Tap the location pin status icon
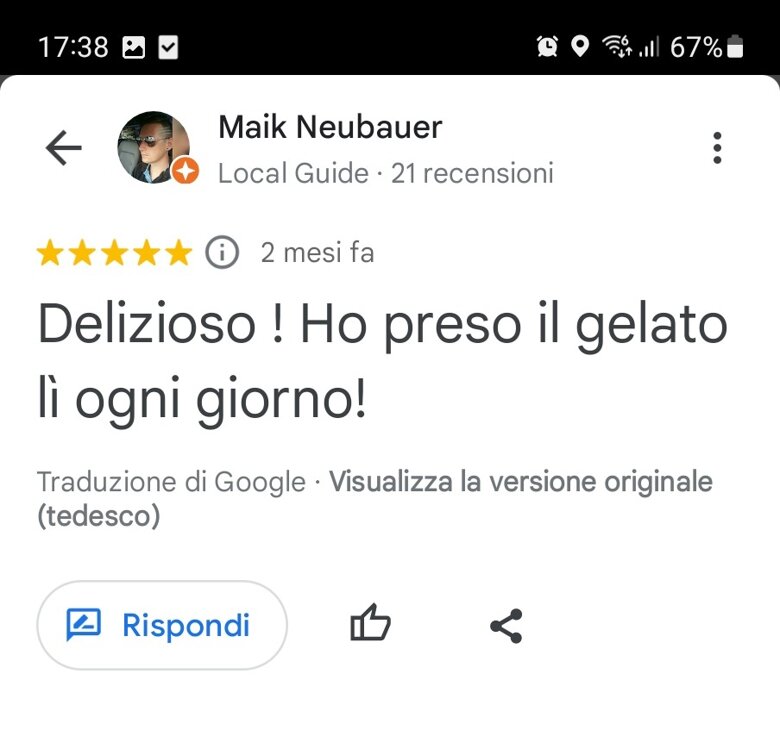 [580, 47]
